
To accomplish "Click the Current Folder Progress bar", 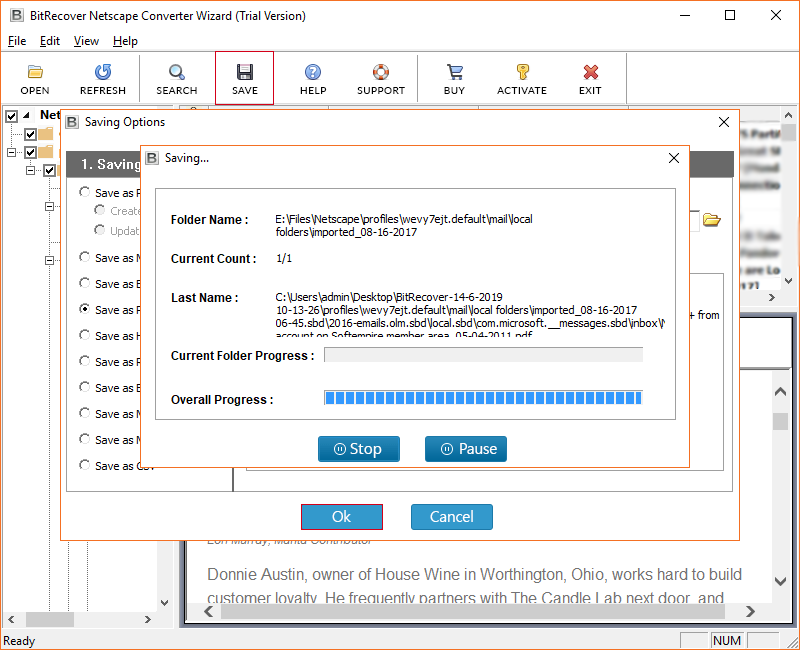I will [483, 355].
